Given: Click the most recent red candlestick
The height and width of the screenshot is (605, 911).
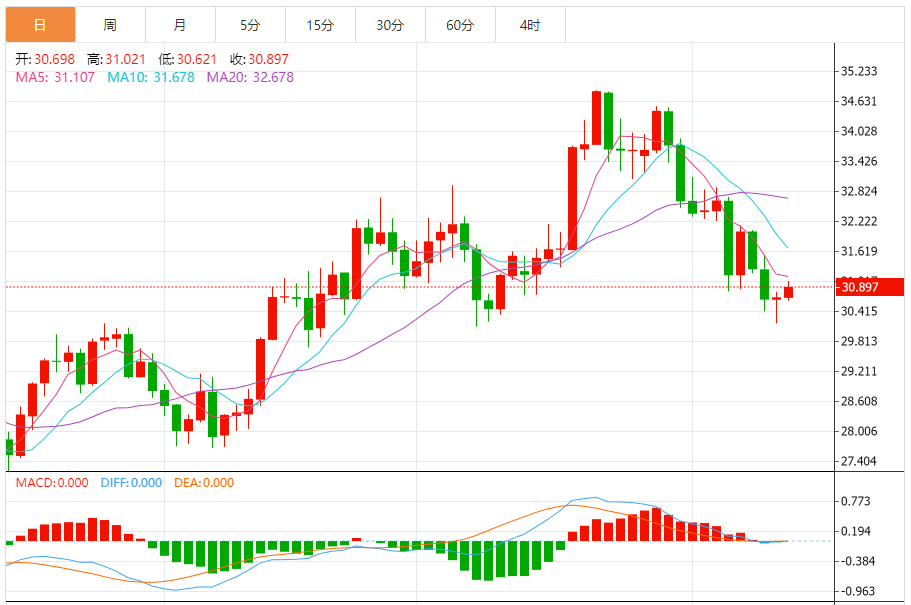Looking at the screenshot, I should [x=788, y=292].
